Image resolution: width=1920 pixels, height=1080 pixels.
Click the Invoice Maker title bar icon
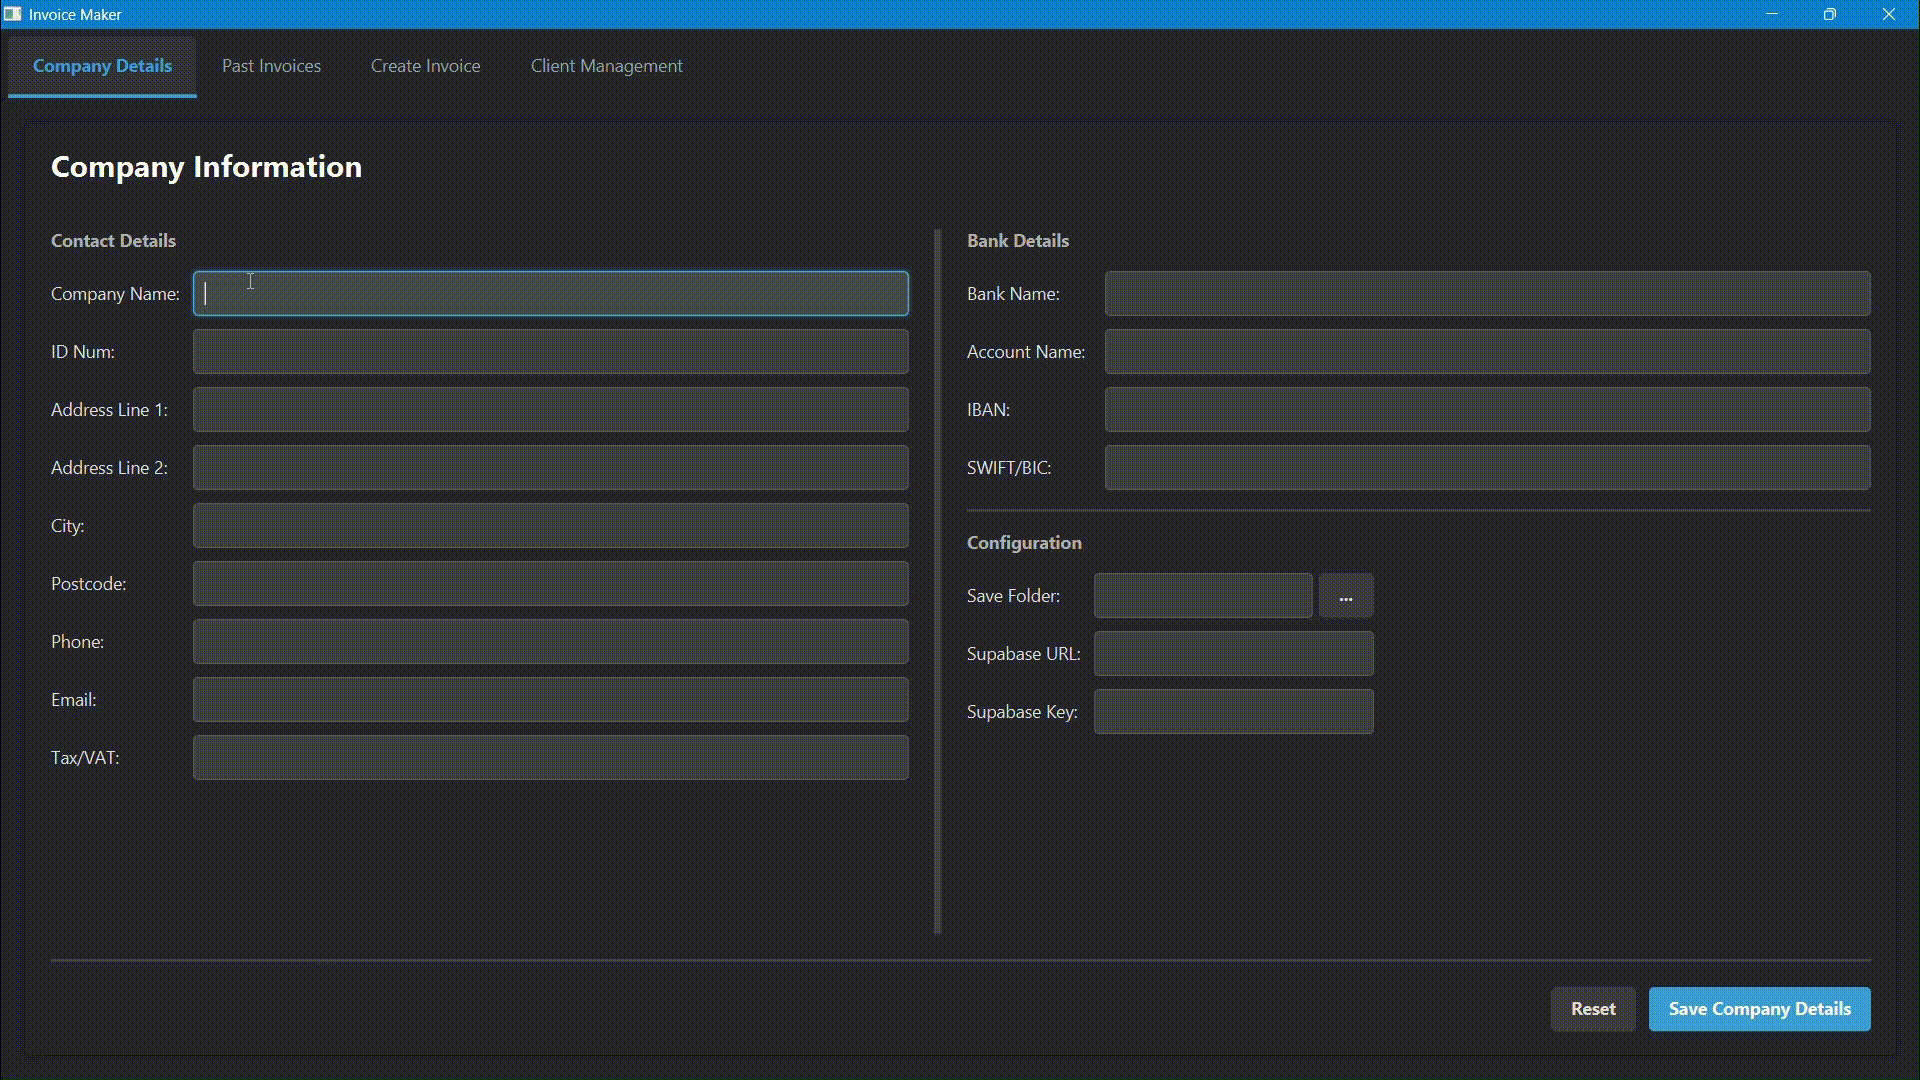pyautogui.click(x=12, y=14)
